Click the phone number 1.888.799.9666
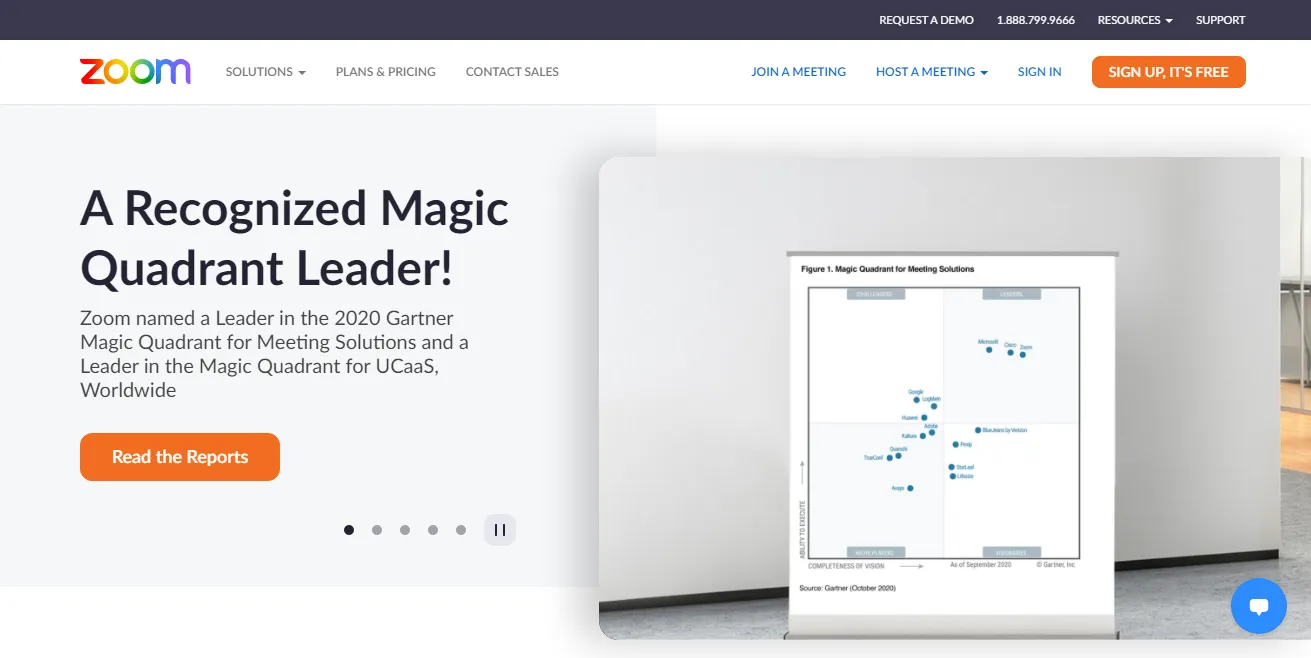The image size is (1311, 658). click(x=1036, y=20)
